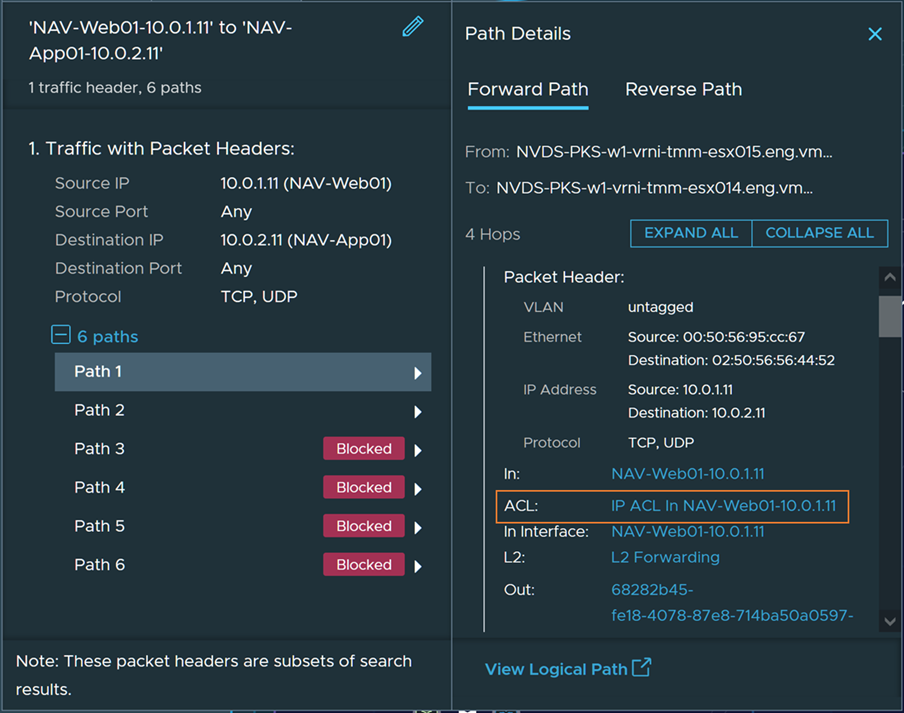Viewport: 904px width, 713px height.
Task: Click the arrow next to Path 4
Action: [x=418, y=489]
